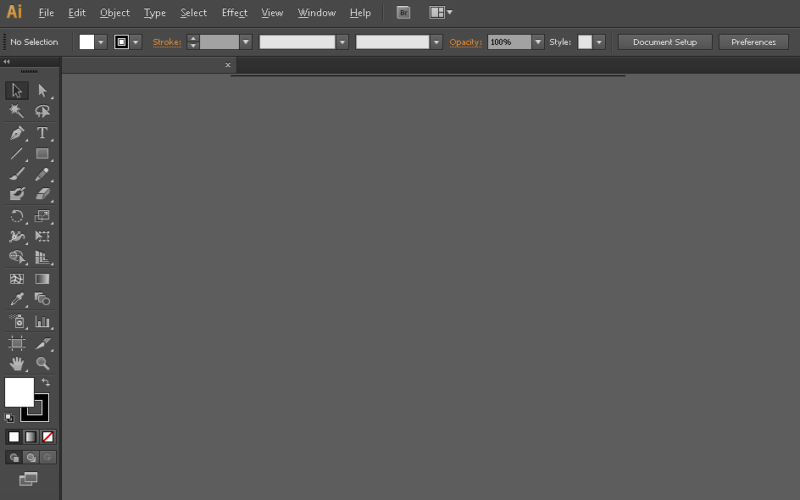Open the Edit menu

pos(77,13)
